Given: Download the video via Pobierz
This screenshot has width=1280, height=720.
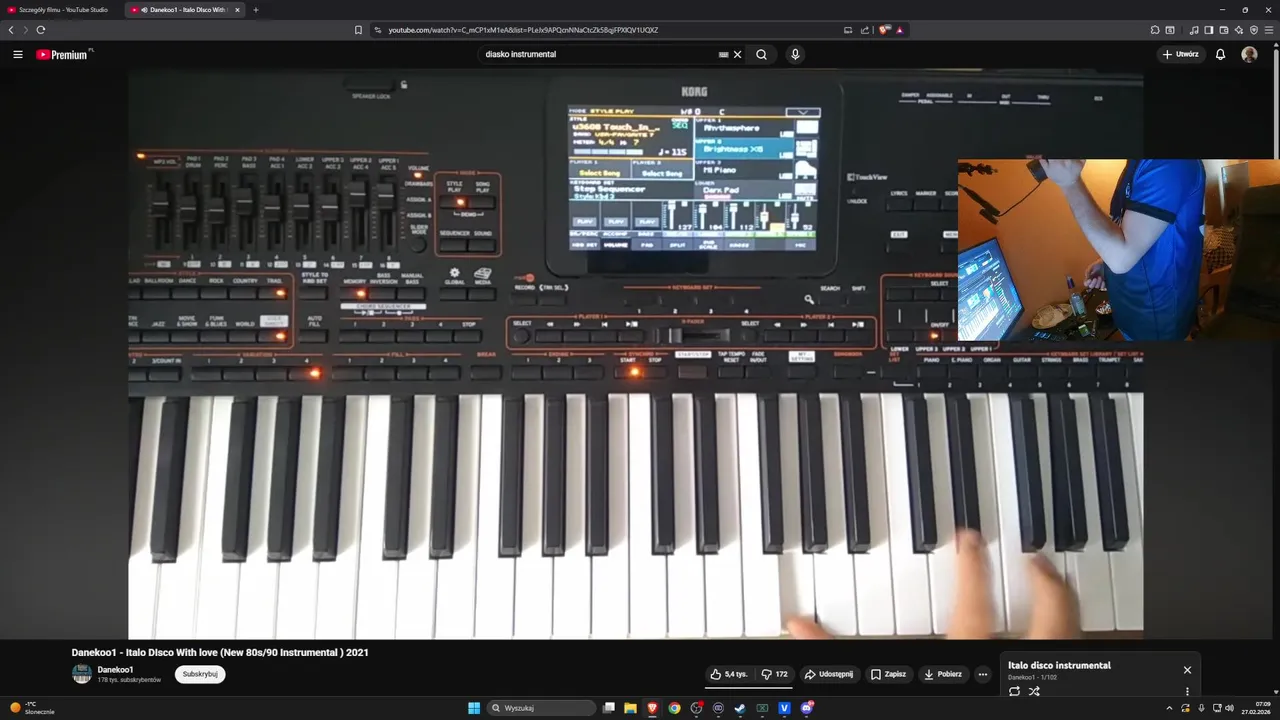Looking at the screenshot, I should pos(943,674).
